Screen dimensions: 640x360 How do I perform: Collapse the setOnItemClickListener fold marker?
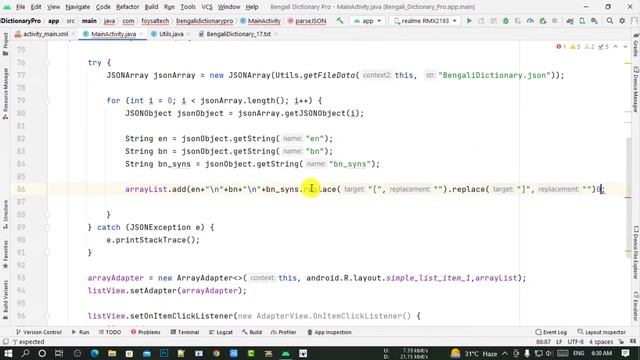click(x=47, y=316)
